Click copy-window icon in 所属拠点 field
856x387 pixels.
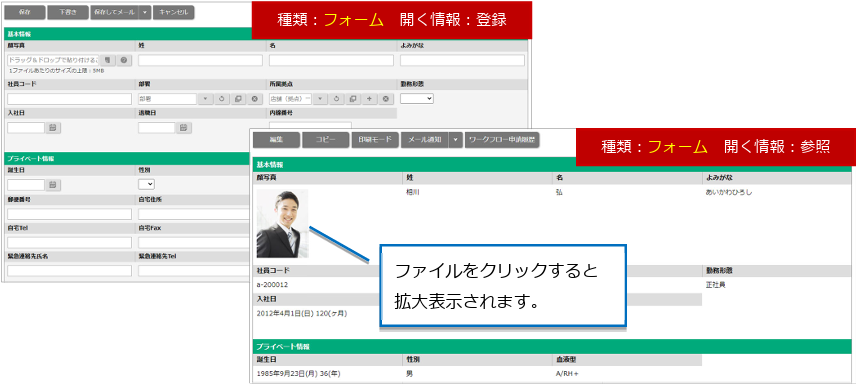pyautogui.click(x=353, y=99)
